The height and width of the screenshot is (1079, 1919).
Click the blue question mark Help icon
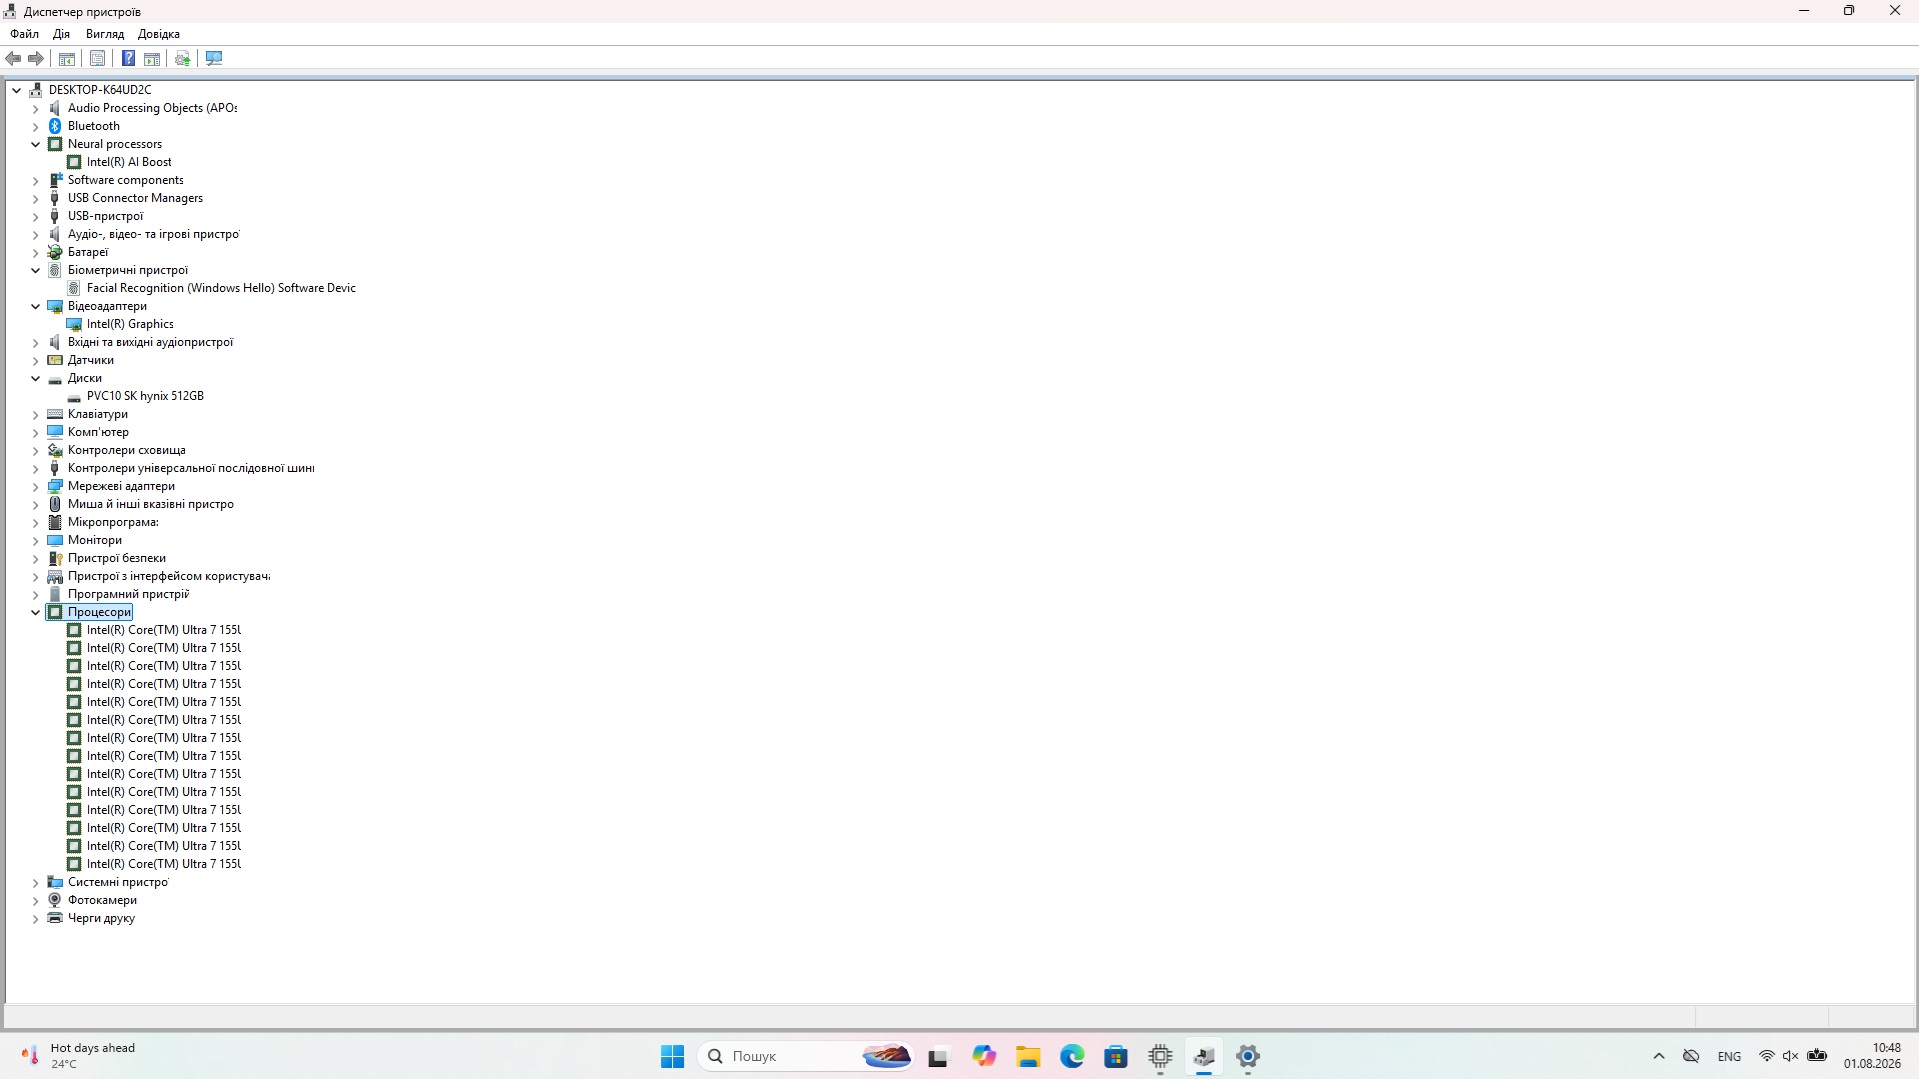(128, 59)
